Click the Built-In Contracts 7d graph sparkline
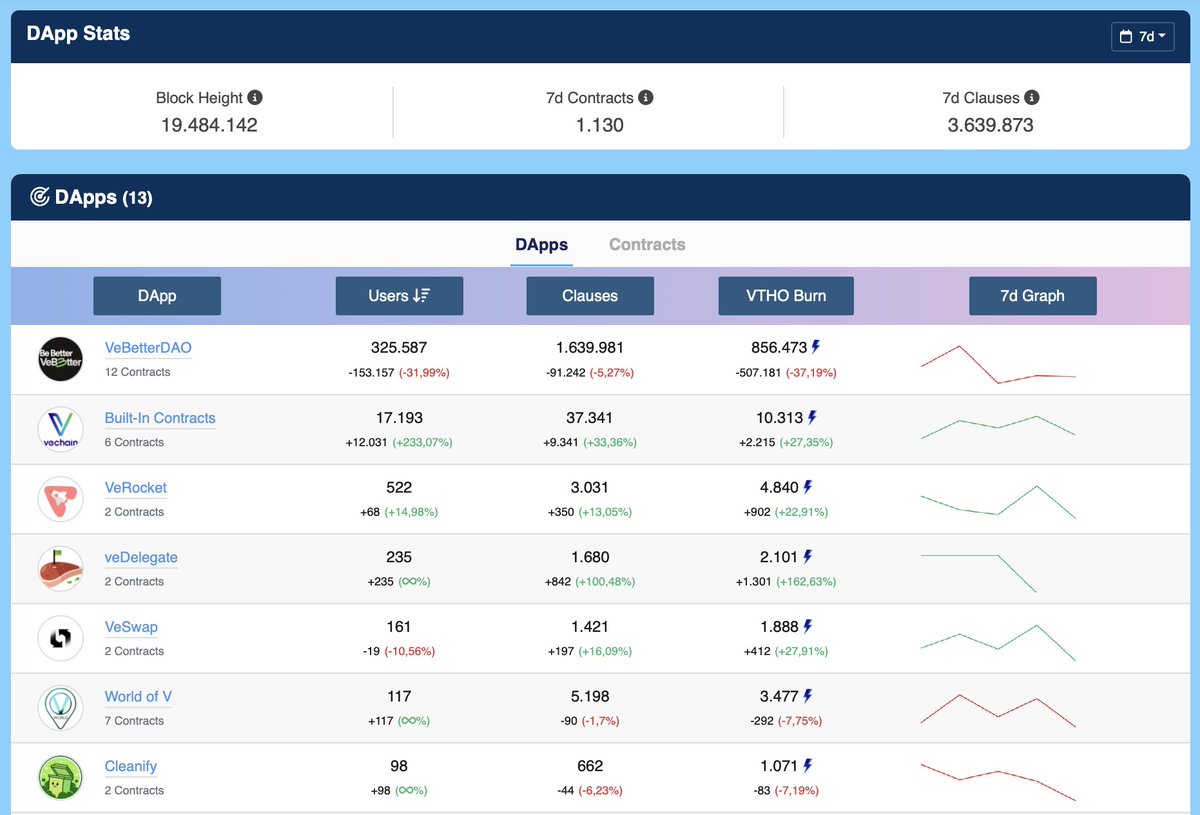This screenshot has width=1200, height=815. [998, 427]
